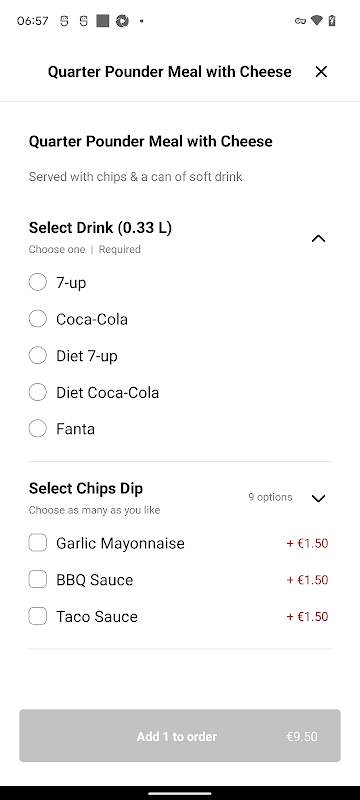Viewport: 360px width, 800px height.
Task: Choose Coca-Cola radio button
Action: (x=37, y=319)
